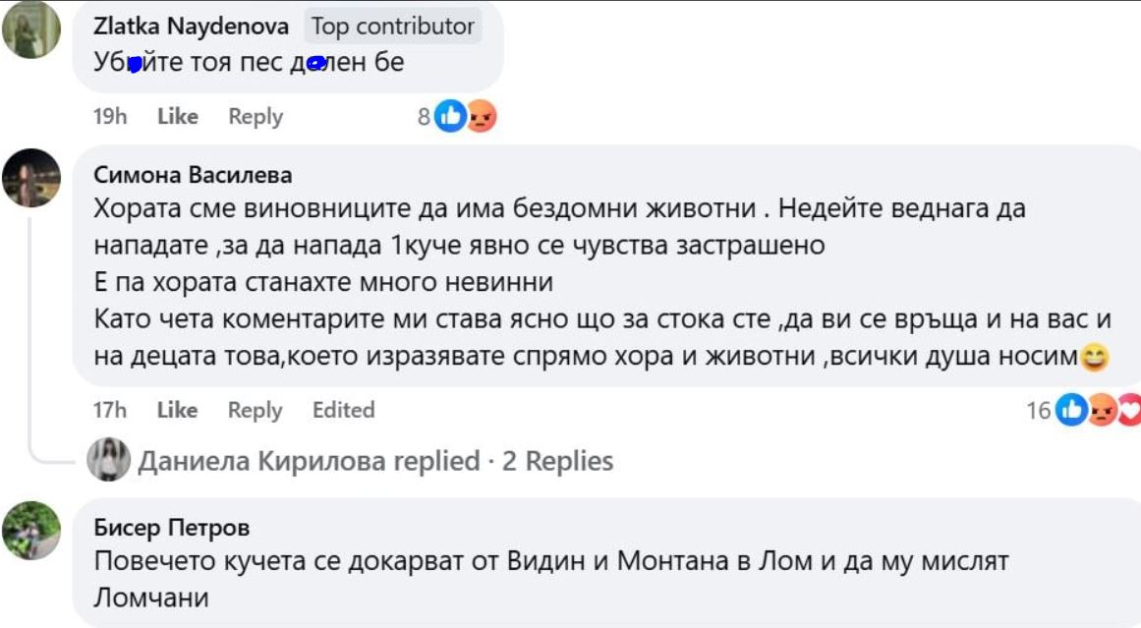Click the 19h timestamp

pos(110,117)
